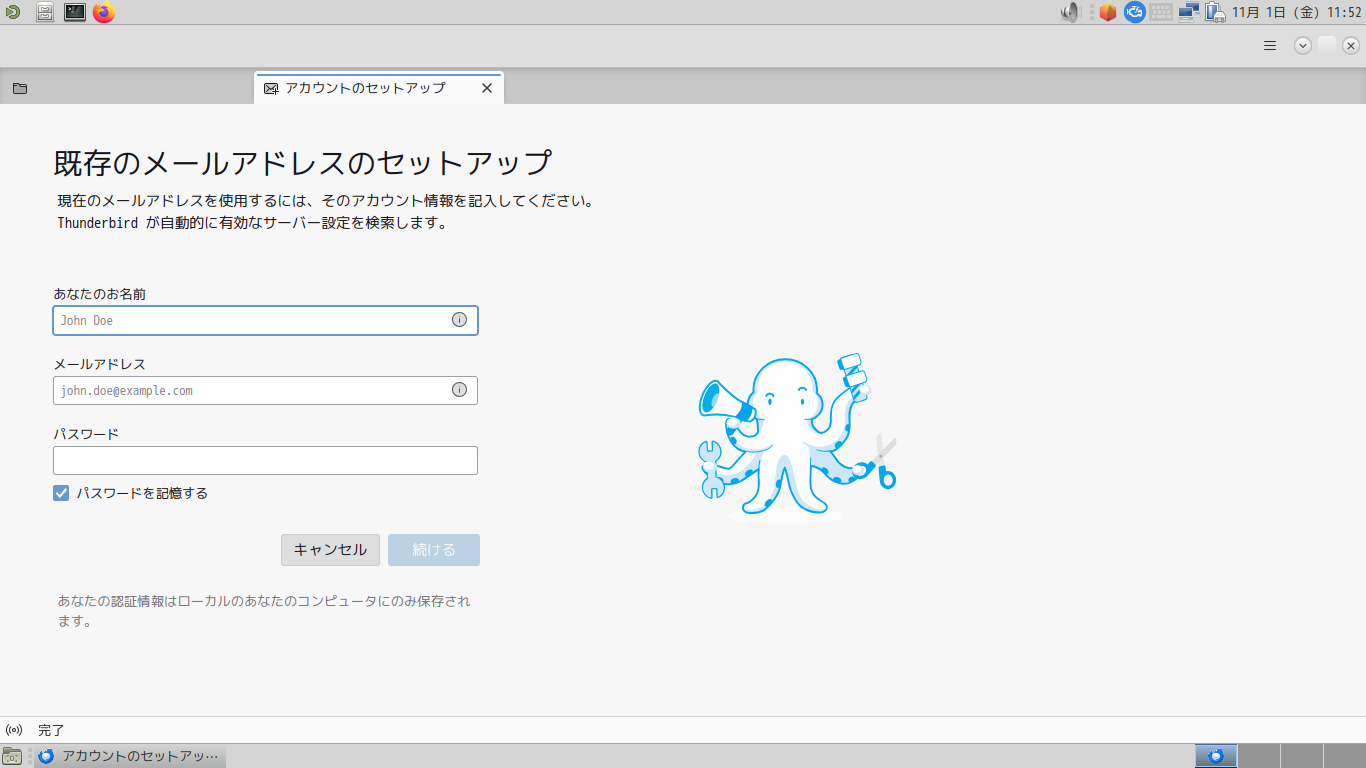Click the folder icon left of the tab bar
The image size is (1366, 768).
pos(20,88)
